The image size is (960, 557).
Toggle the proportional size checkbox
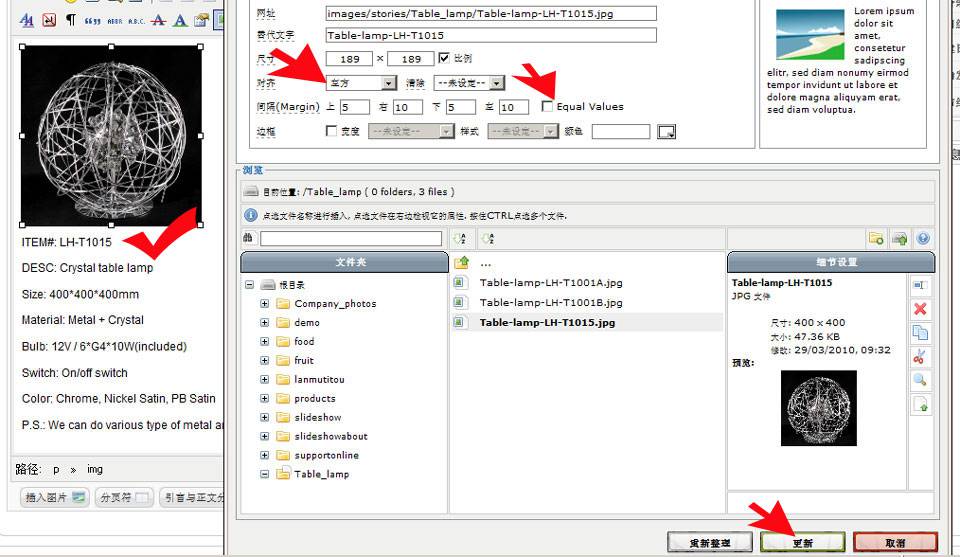point(444,58)
